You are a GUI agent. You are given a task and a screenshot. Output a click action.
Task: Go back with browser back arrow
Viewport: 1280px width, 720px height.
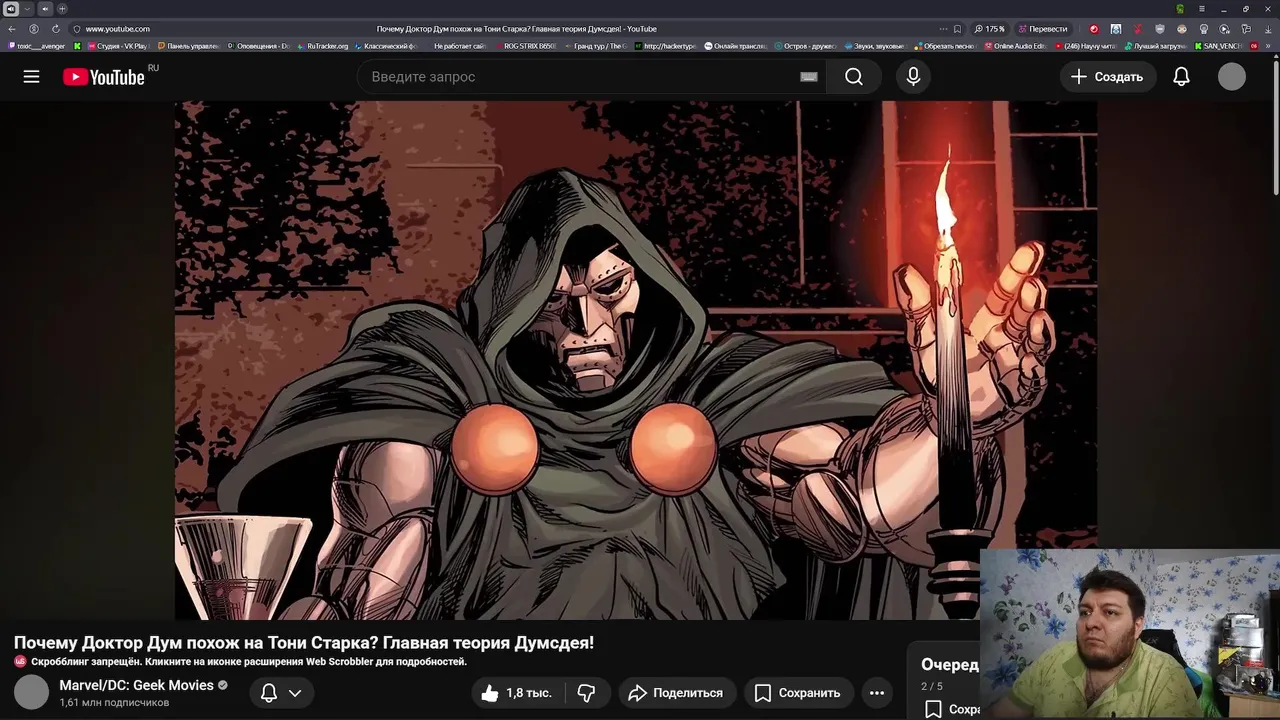click(12, 29)
